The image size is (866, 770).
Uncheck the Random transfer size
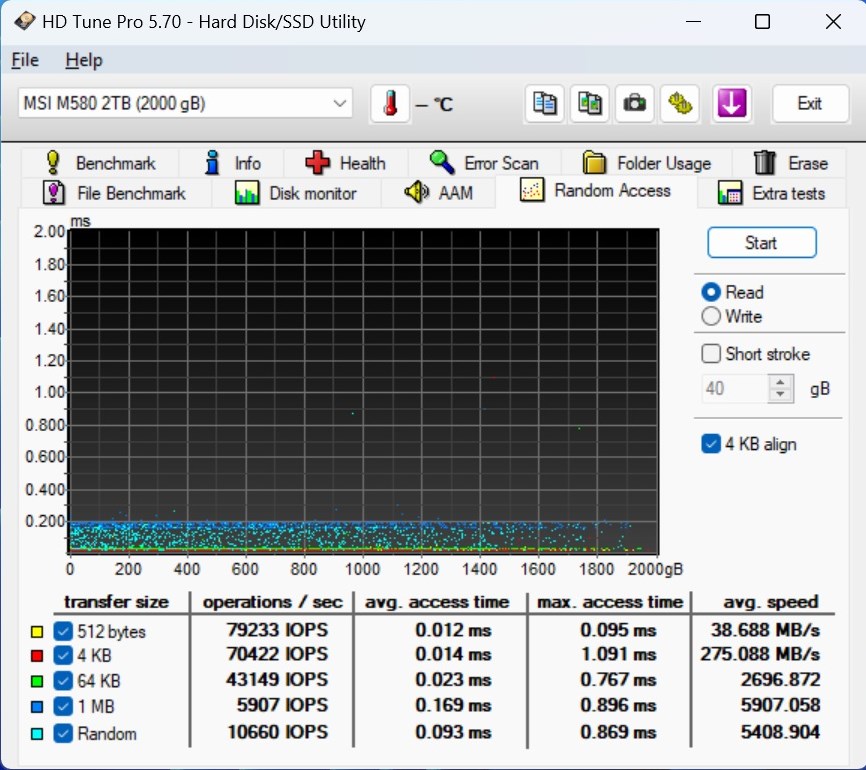[x=63, y=734]
